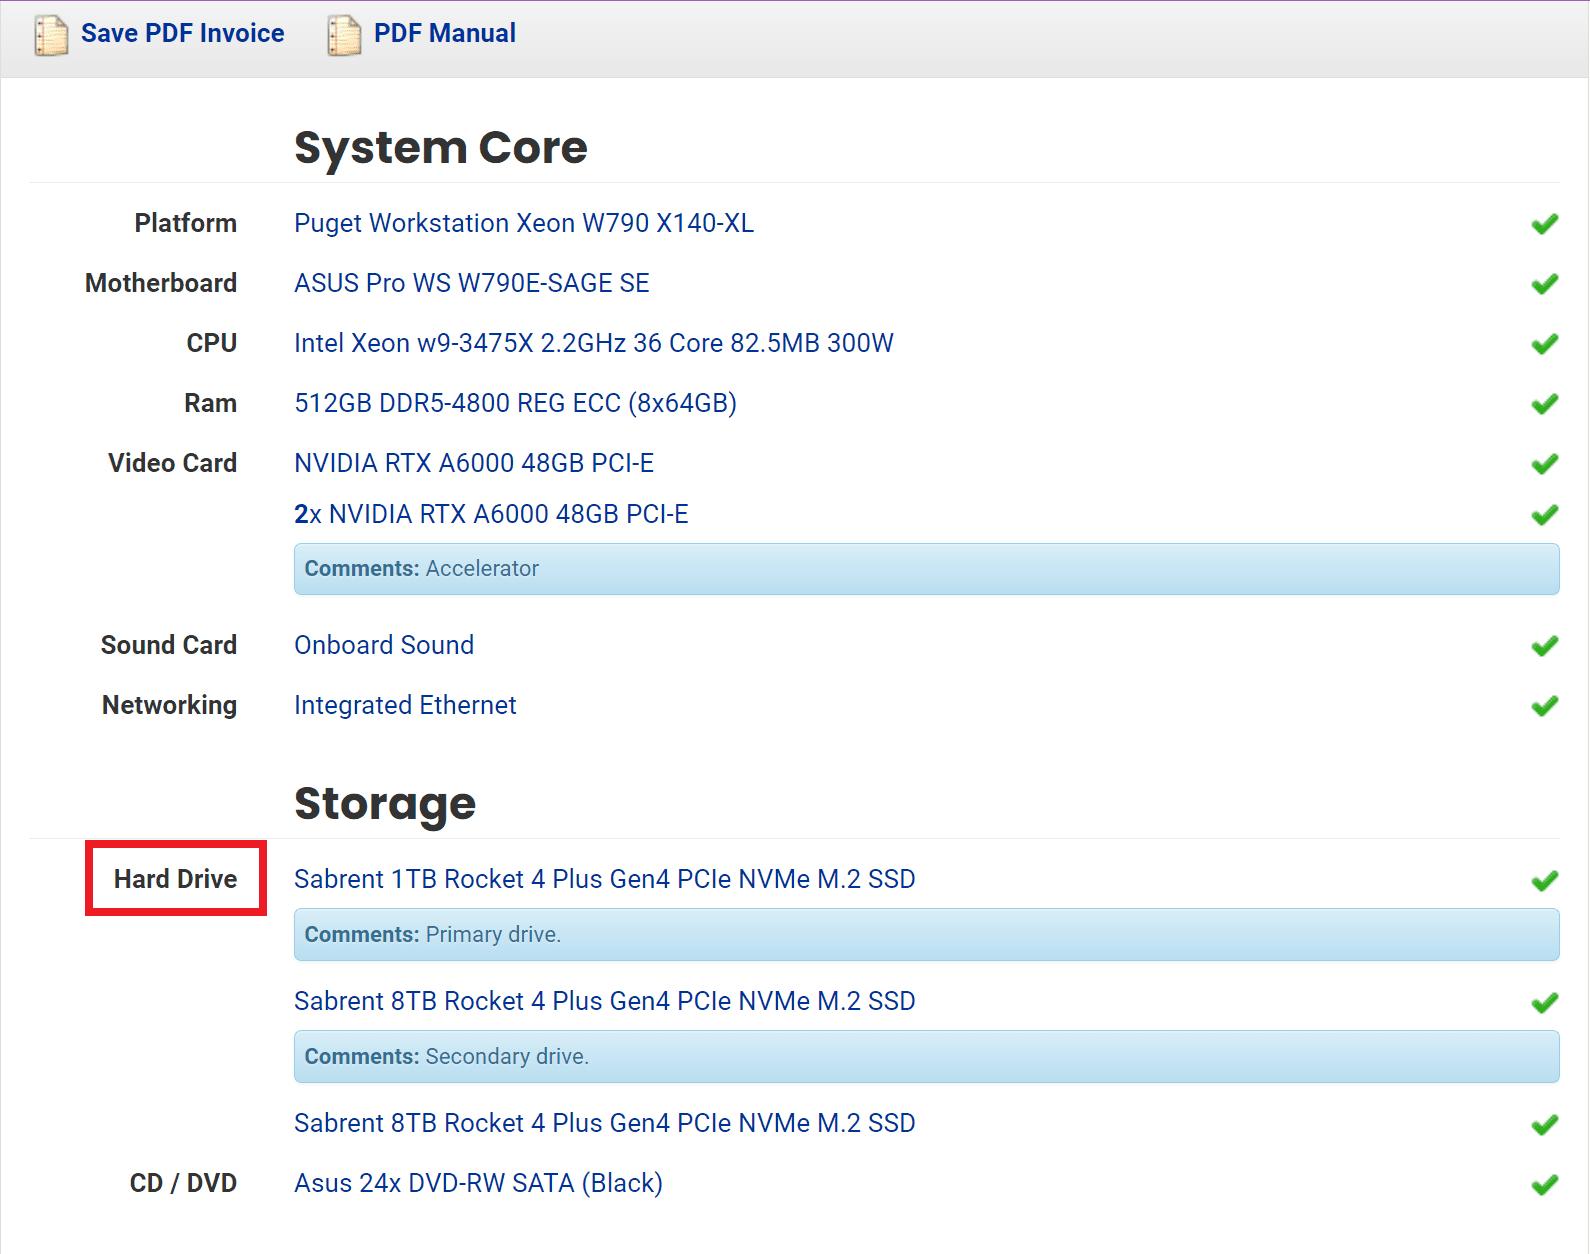Viewport: 1590px width, 1254px height.
Task: Open Sabrent 8TB drive above Secondary comment
Action: pos(604,1001)
